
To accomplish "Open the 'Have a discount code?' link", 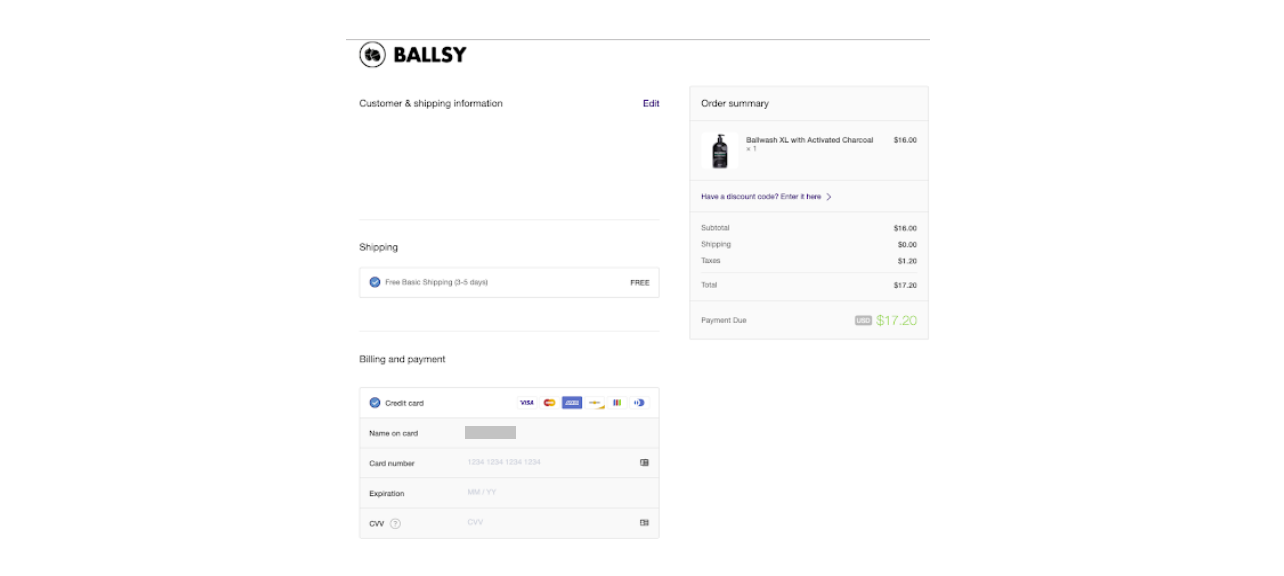I will click(761, 197).
